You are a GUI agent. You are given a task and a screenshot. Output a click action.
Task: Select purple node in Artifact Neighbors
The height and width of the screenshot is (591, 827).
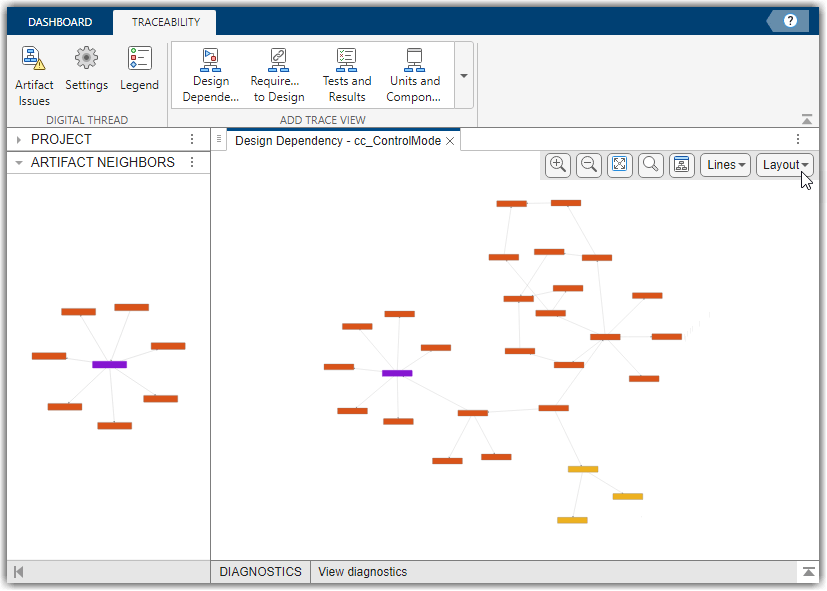[x=109, y=364]
